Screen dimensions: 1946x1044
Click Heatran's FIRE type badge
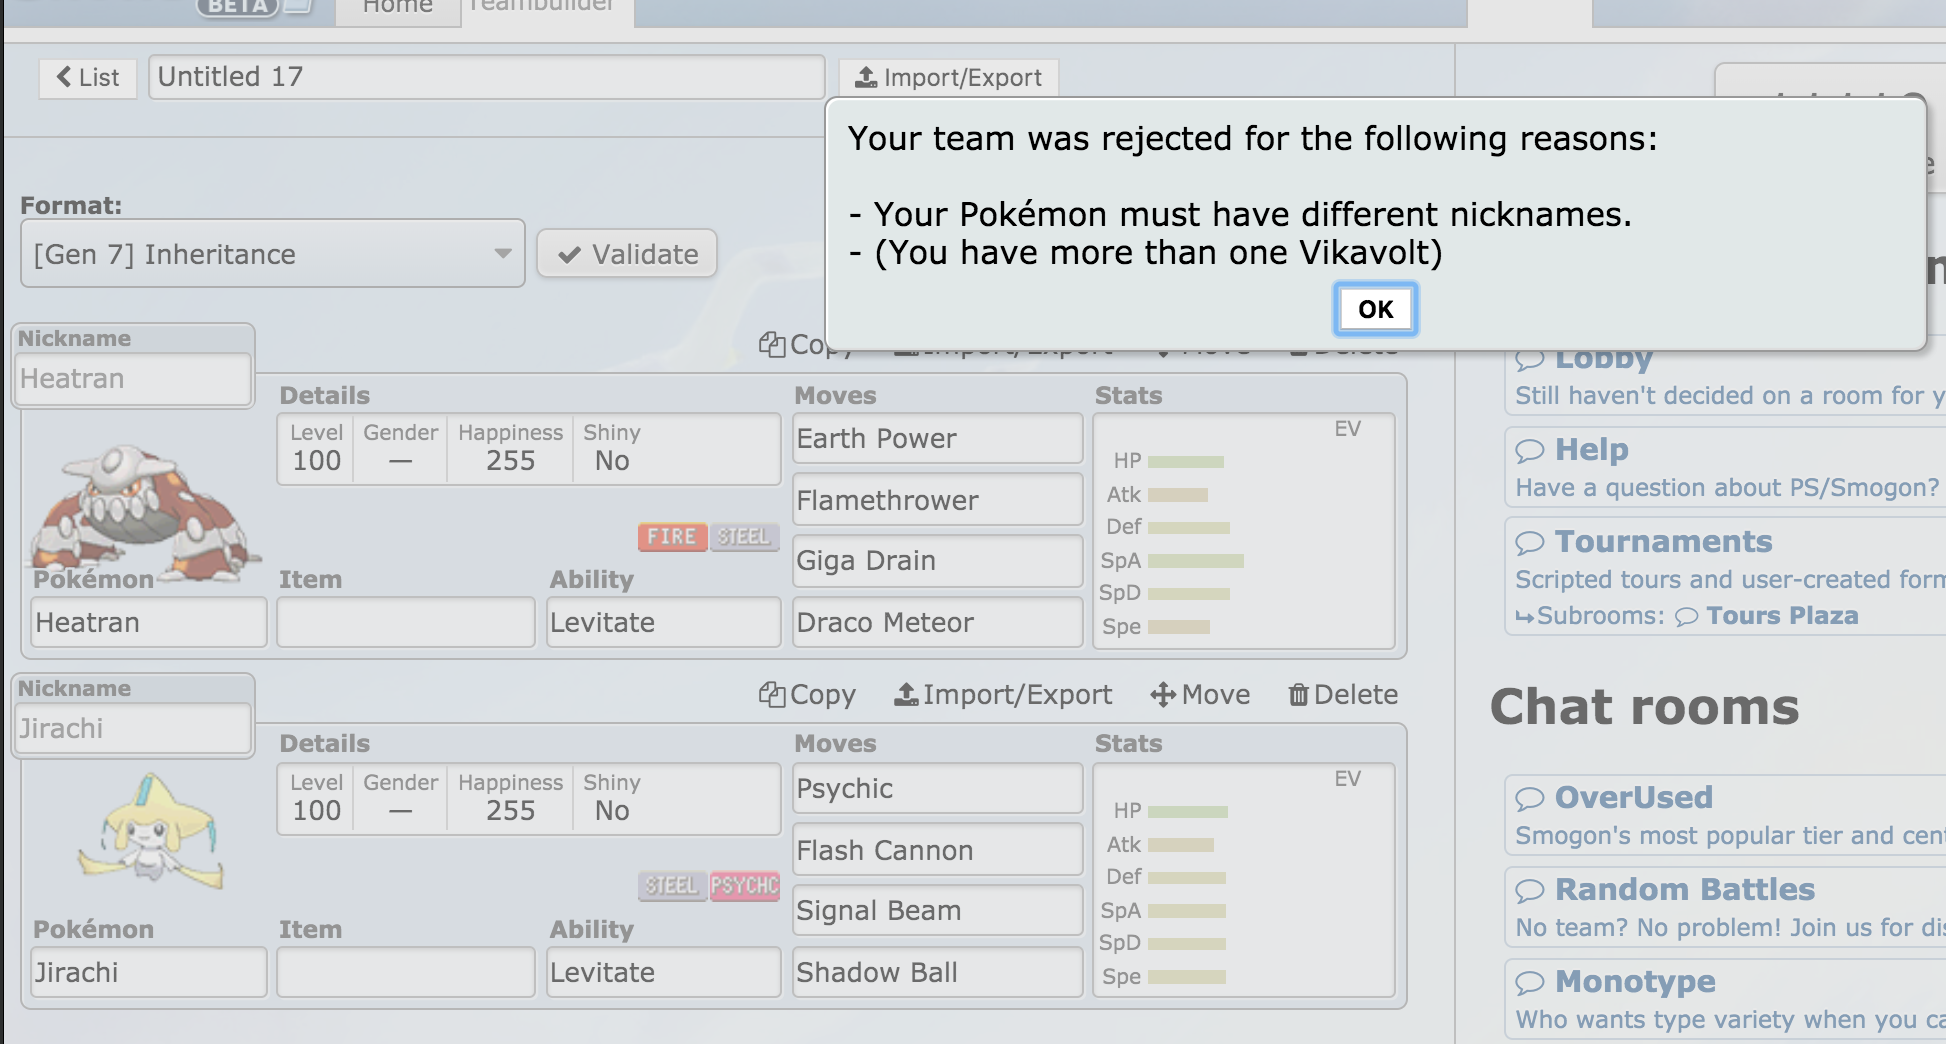pyautogui.click(x=672, y=537)
